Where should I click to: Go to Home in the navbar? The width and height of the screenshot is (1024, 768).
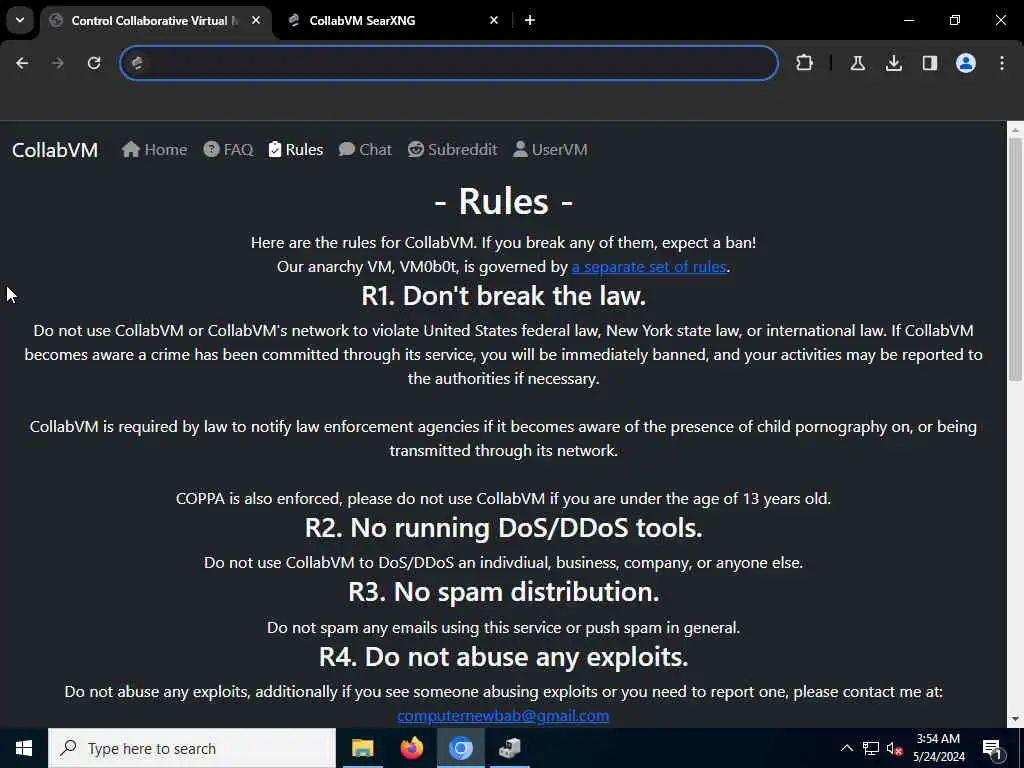click(x=154, y=150)
